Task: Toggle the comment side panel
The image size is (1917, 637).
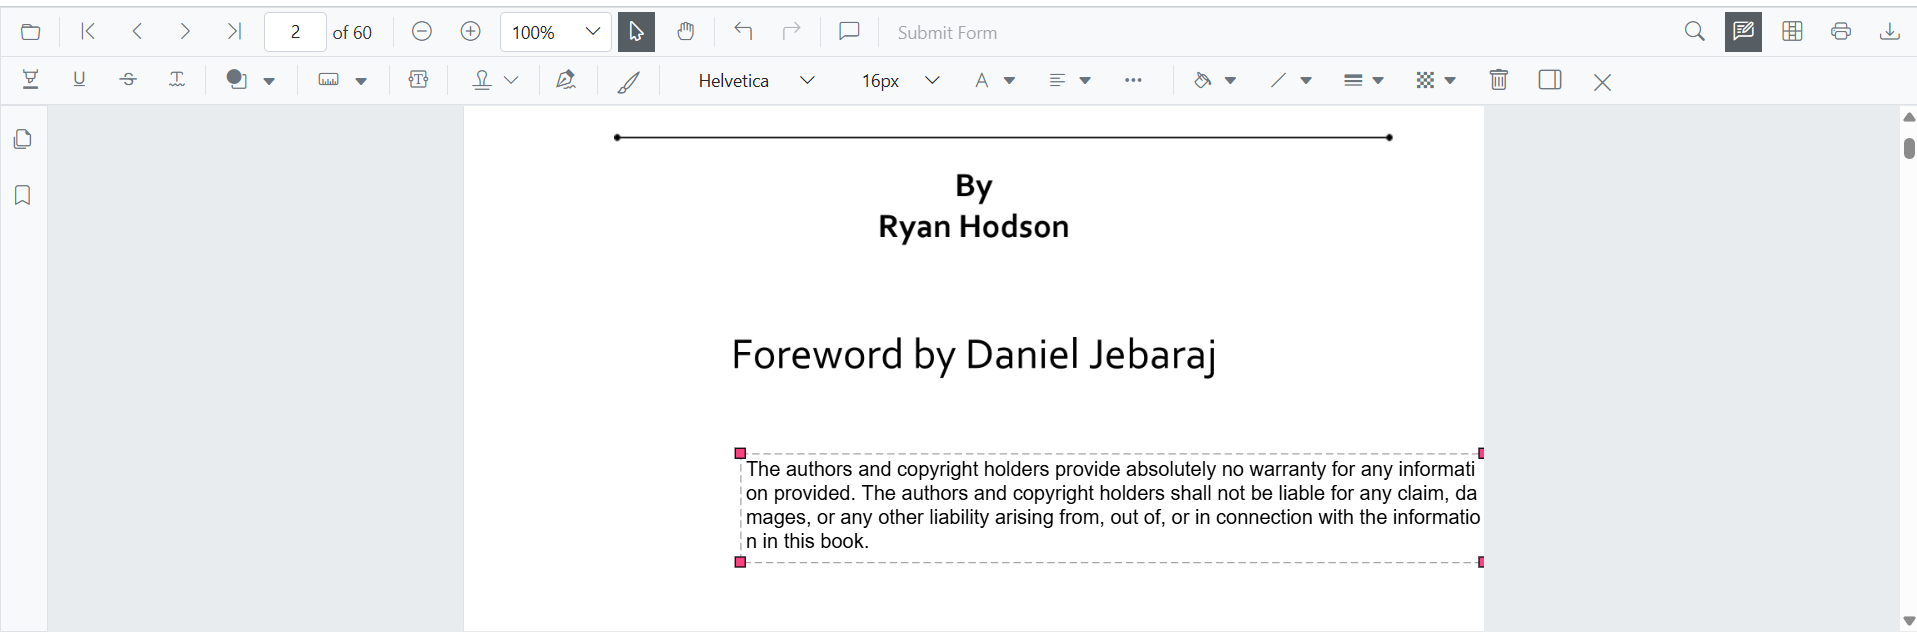Action: click(x=1550, y=80)
